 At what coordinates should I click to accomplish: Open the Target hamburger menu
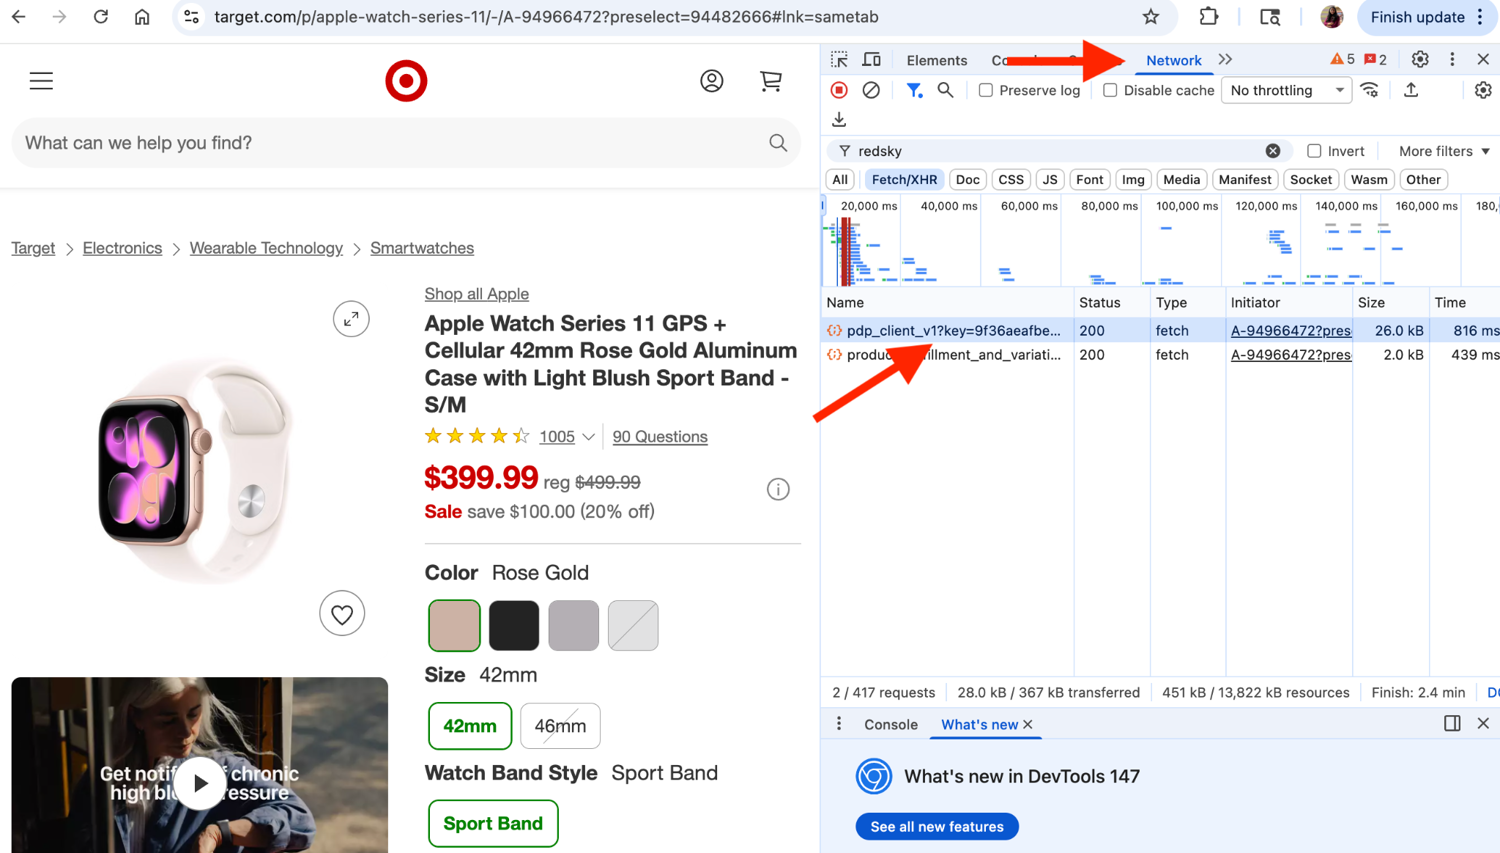tap(41, 81)
